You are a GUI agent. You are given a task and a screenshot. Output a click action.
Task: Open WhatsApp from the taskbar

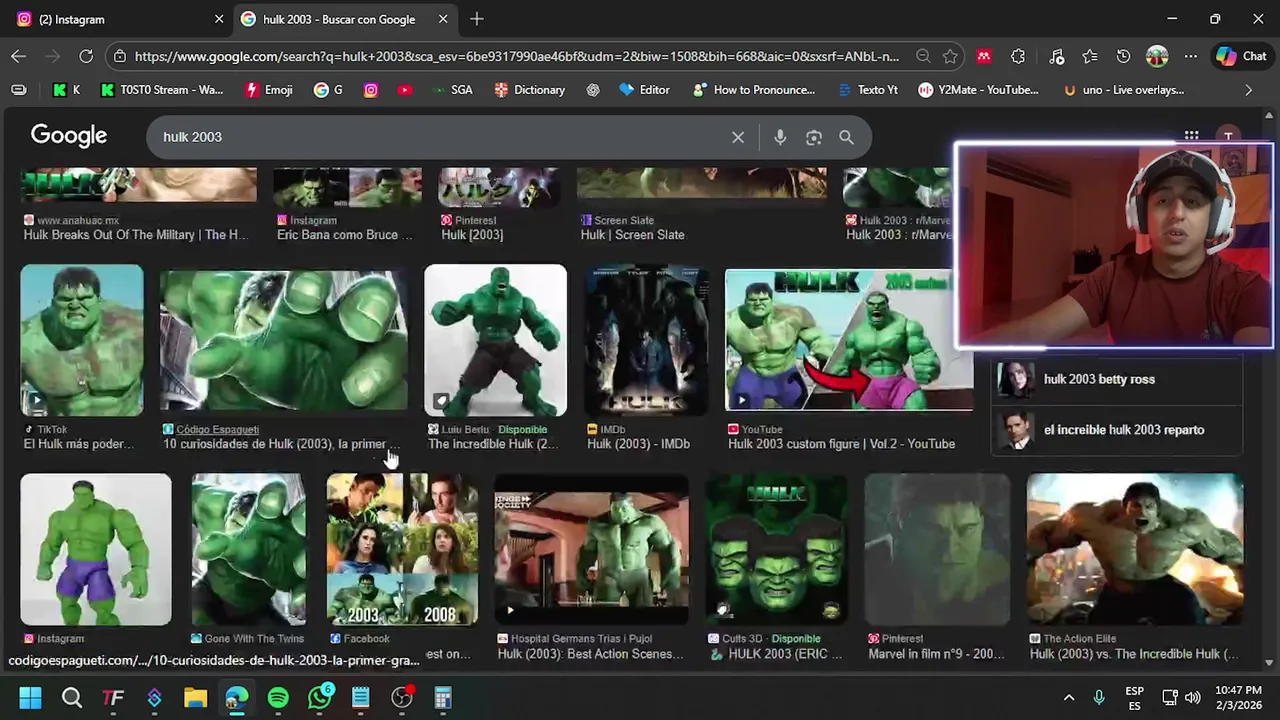point(320,697)
